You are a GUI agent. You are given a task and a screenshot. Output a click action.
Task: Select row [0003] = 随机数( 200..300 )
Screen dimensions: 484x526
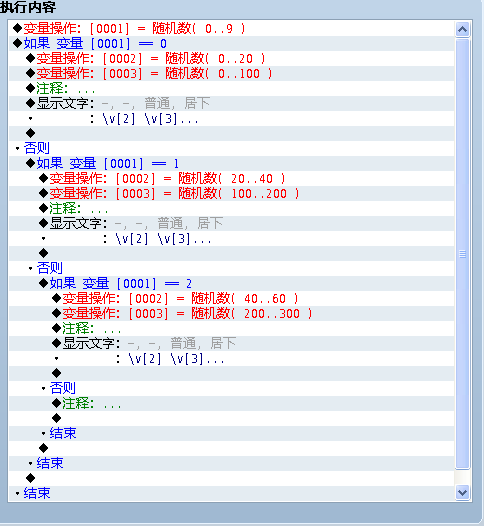pyautogui.click(x=231, y=314)
